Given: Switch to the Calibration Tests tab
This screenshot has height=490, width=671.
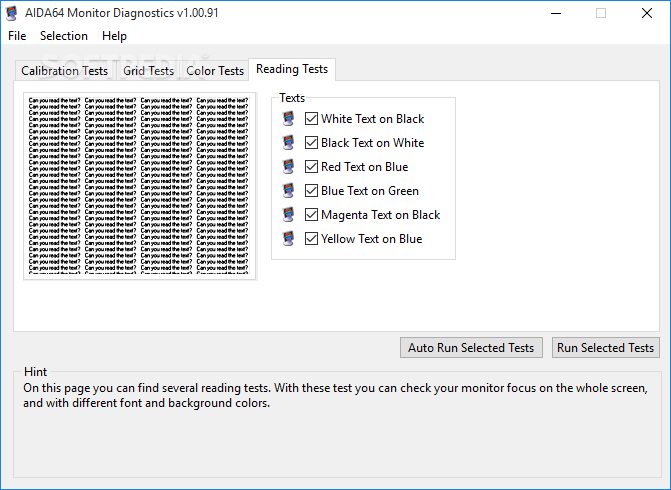Looking at the screenshot, I should tap(65, 71).
